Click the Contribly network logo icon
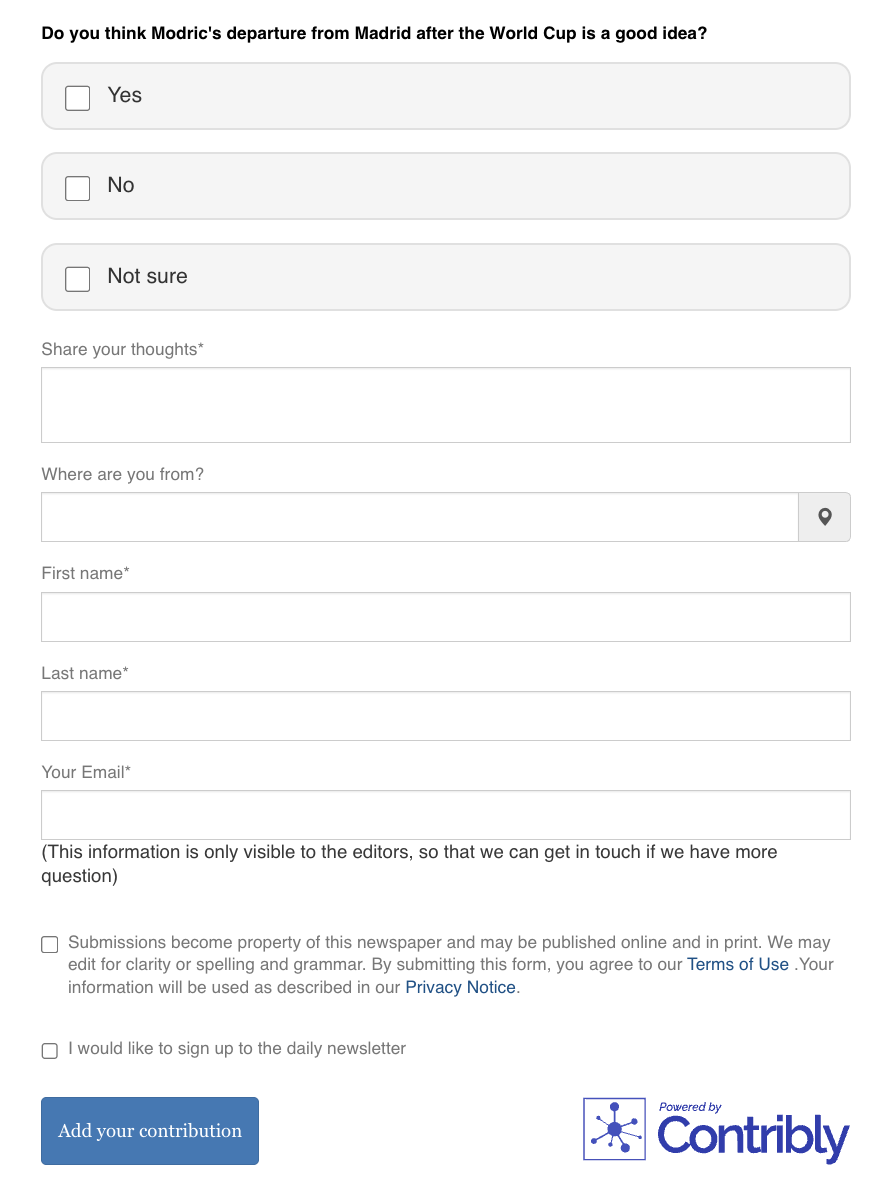 tap(614, 1129)
